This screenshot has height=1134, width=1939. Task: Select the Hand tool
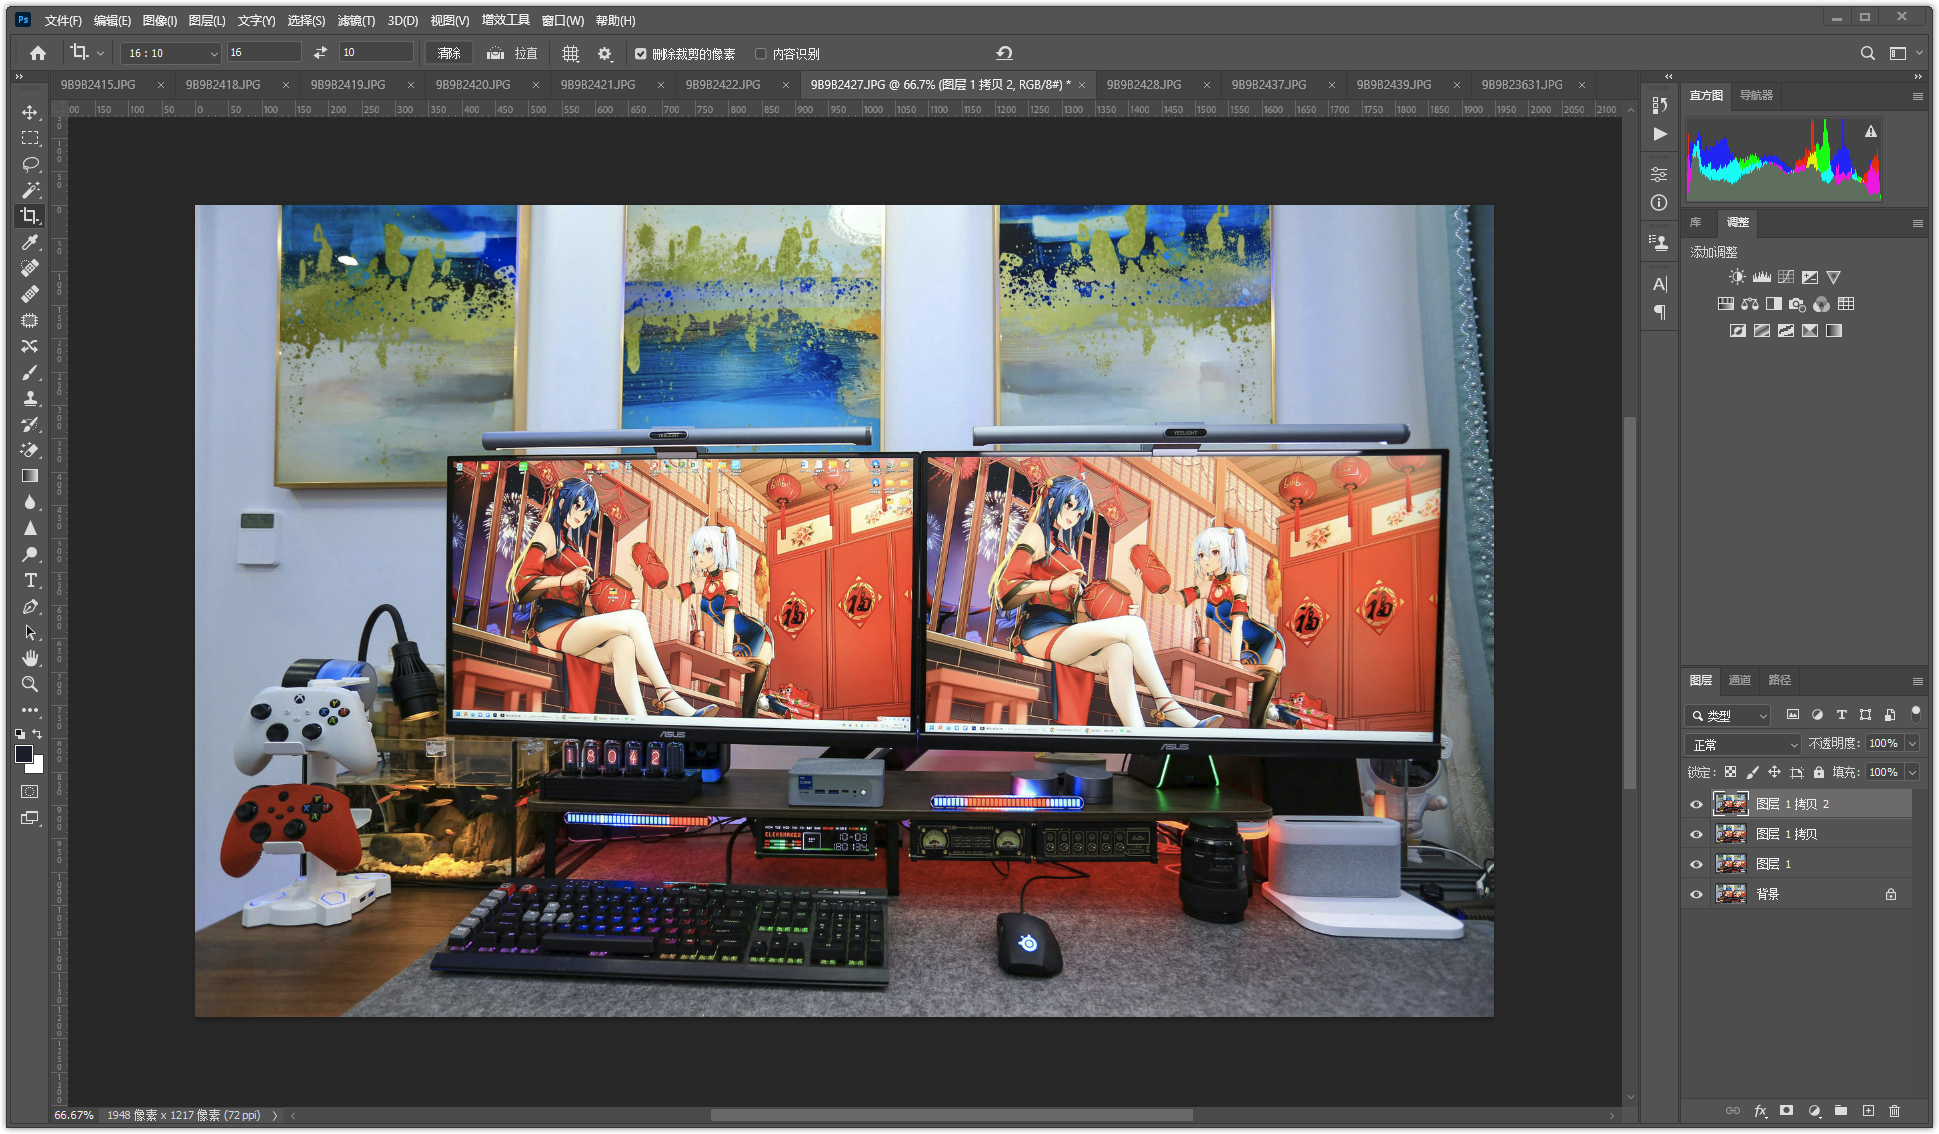tap(30, 658)
